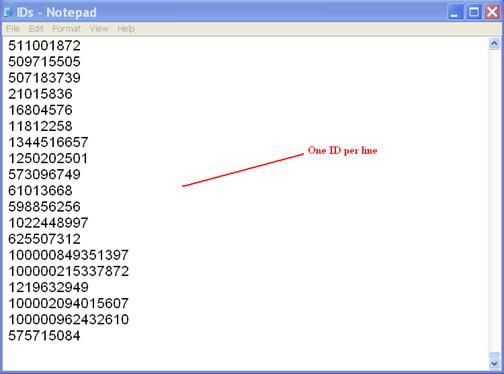Click the line 61013668
Viewport: 504px width, 374px height.
[40, 191]
